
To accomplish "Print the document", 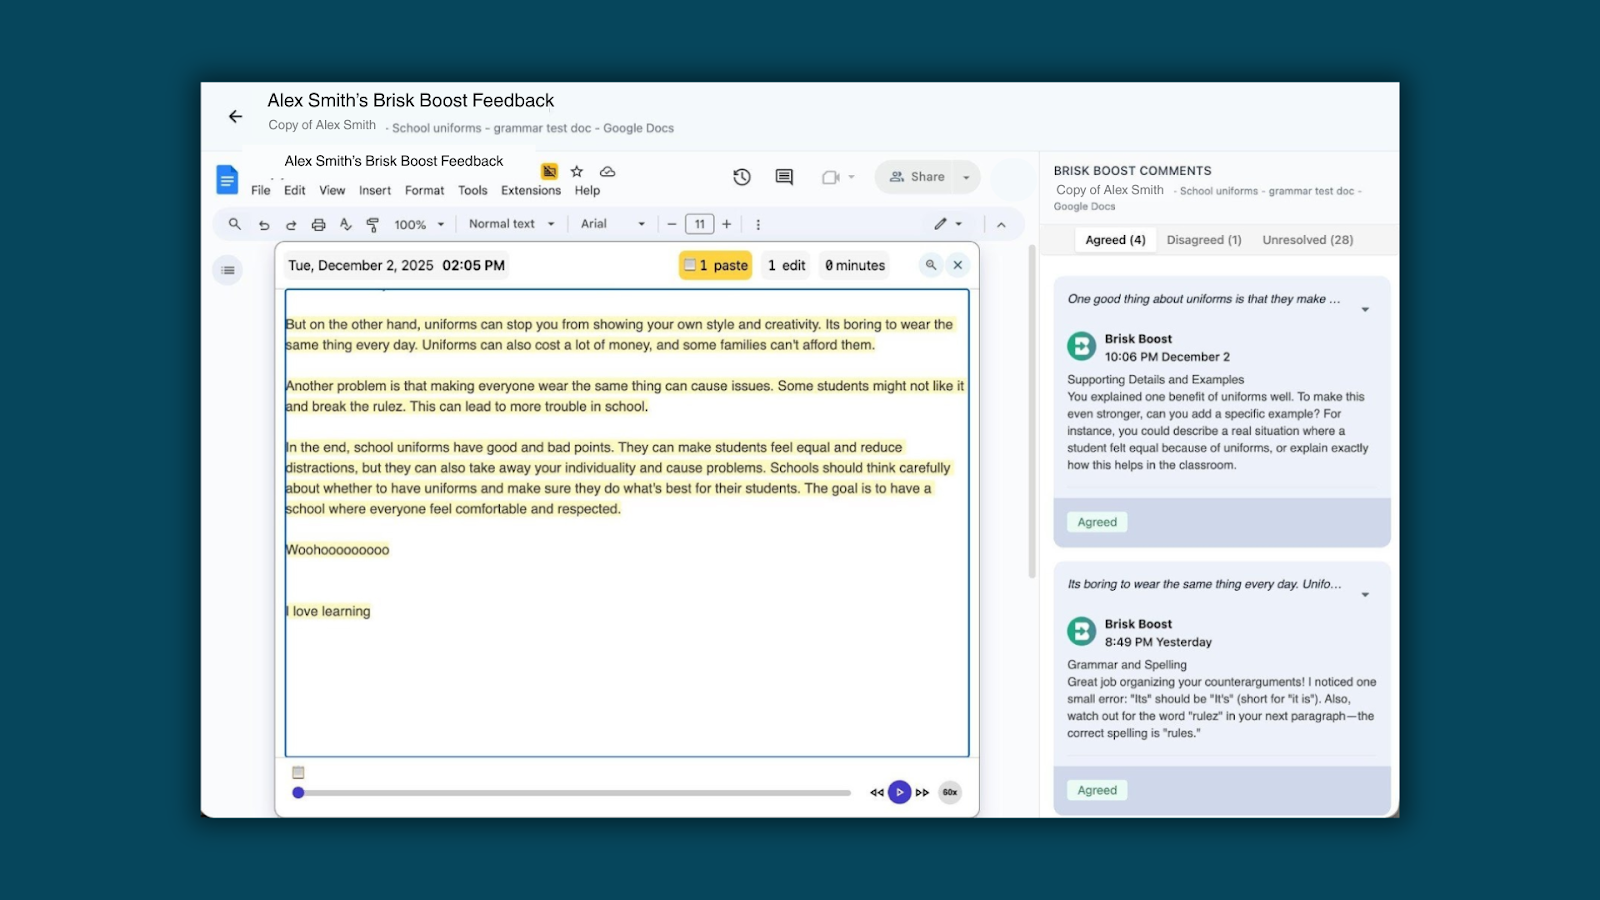I will tap(318, 225).
